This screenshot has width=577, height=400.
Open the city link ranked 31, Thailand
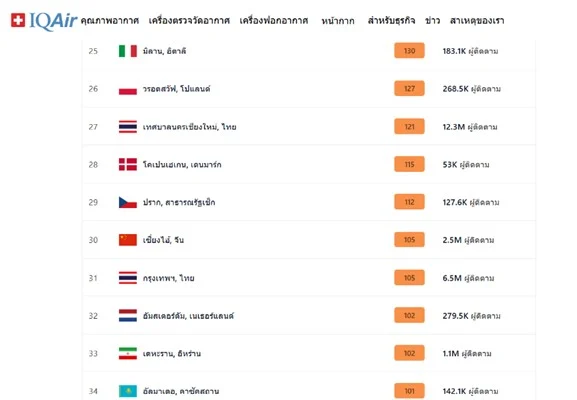tap(169, 278)
